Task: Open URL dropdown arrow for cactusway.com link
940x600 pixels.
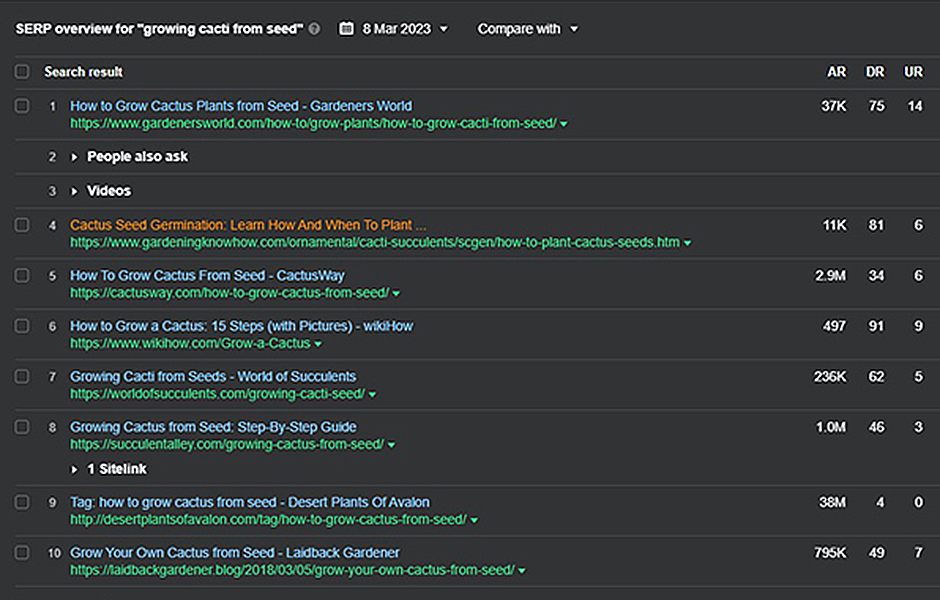Action: pos(396,294)
